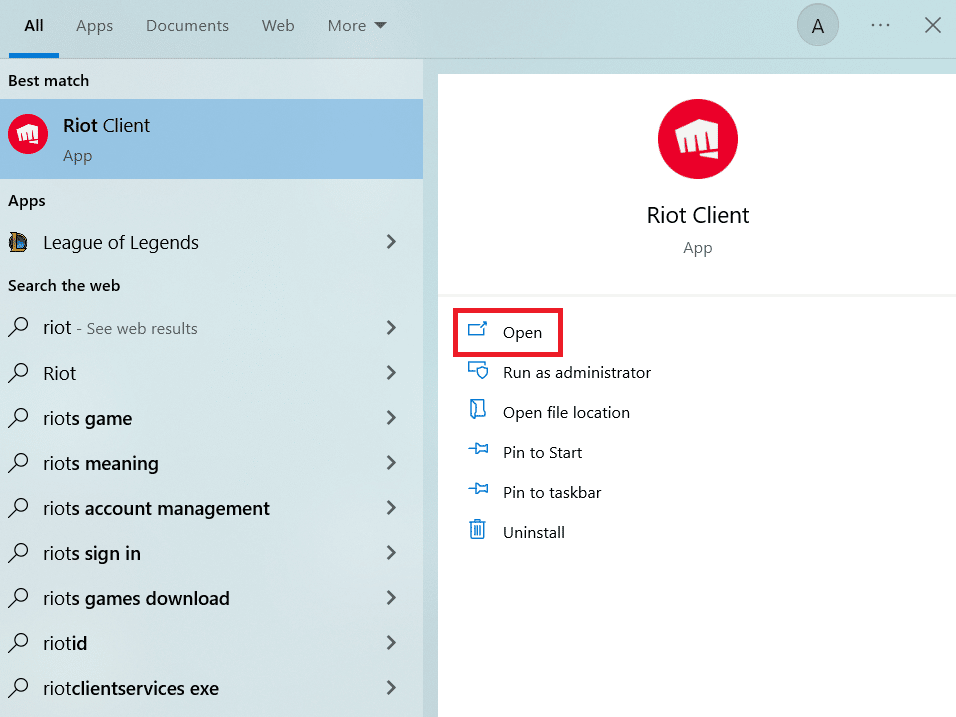The image size is (956, 717).
Task: Select the 'Riot Client' best match title
Action: 106,125
